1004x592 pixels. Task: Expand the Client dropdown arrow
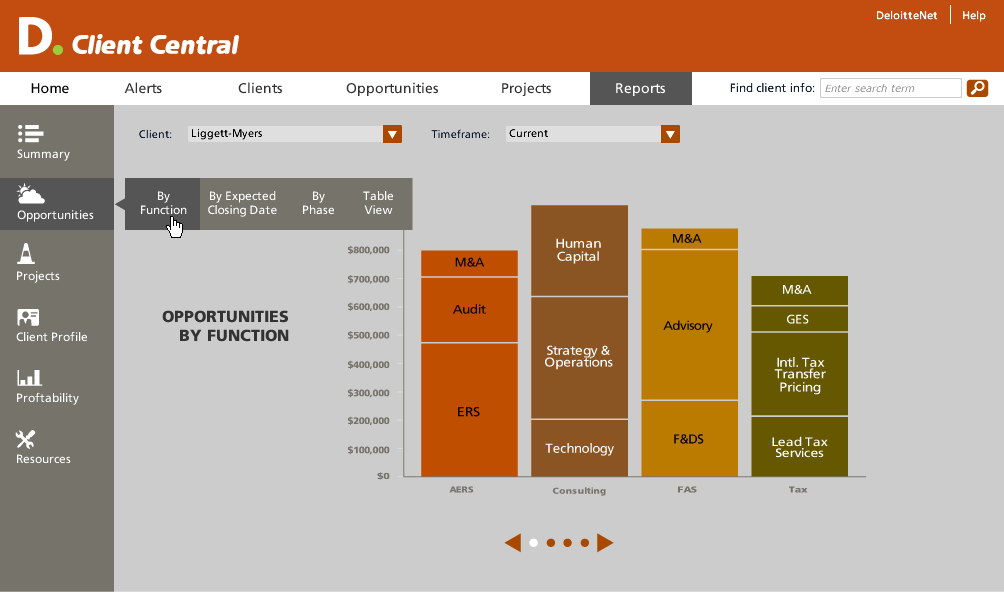click(393, 134)
